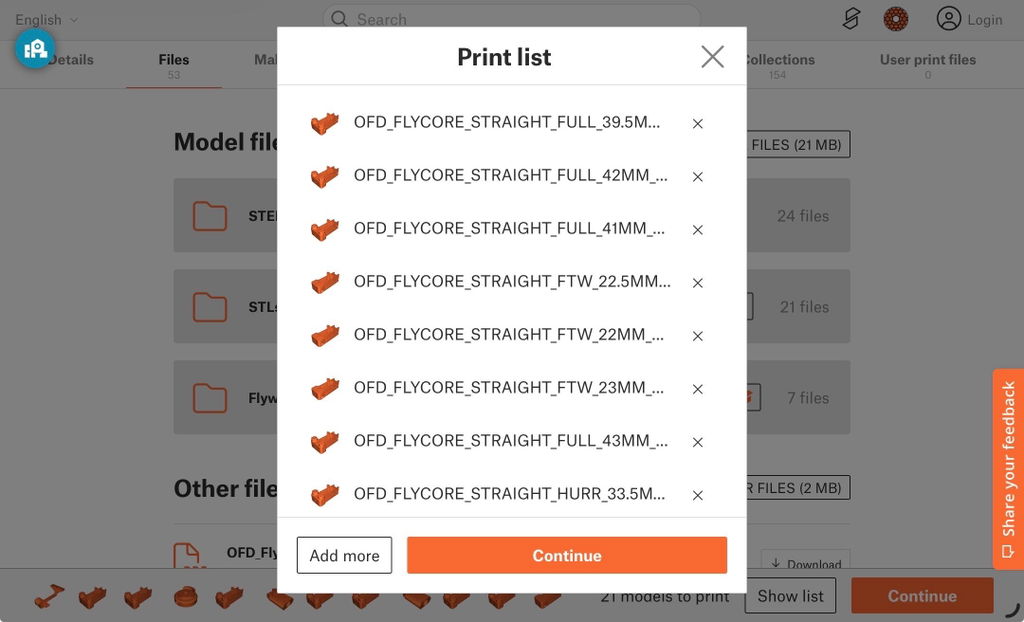Click the Add more button
Image resolution: width=1024 pixels, height=622 pixels.
point(344,555)
